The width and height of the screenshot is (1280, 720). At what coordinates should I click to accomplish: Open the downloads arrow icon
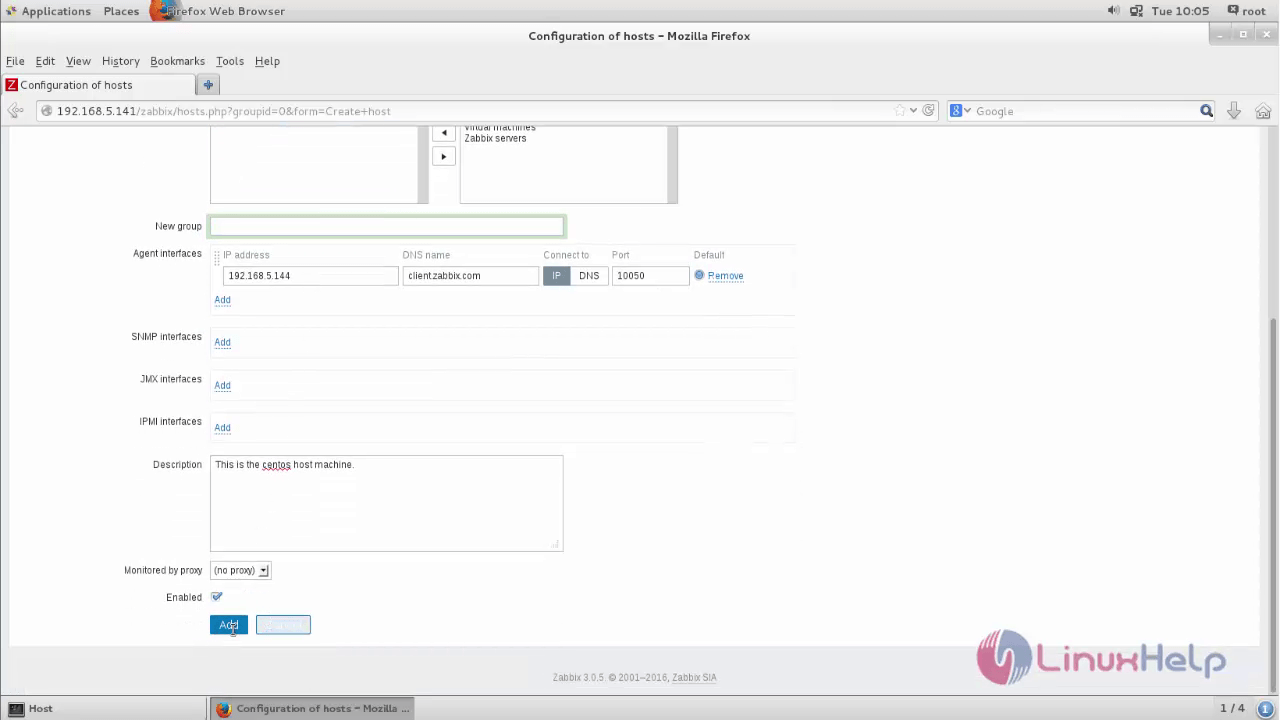point(1234,111)
